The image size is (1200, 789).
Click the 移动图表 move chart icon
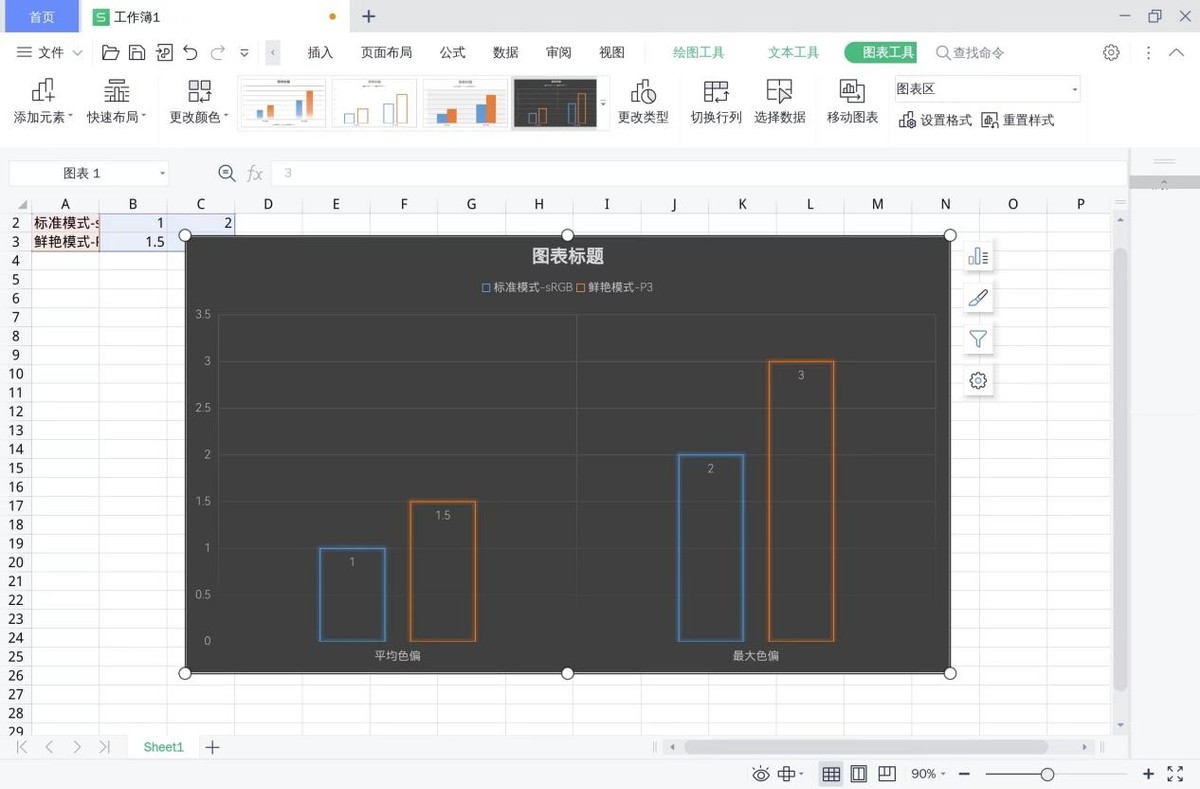pyautogui.click(x=851, y=100)
